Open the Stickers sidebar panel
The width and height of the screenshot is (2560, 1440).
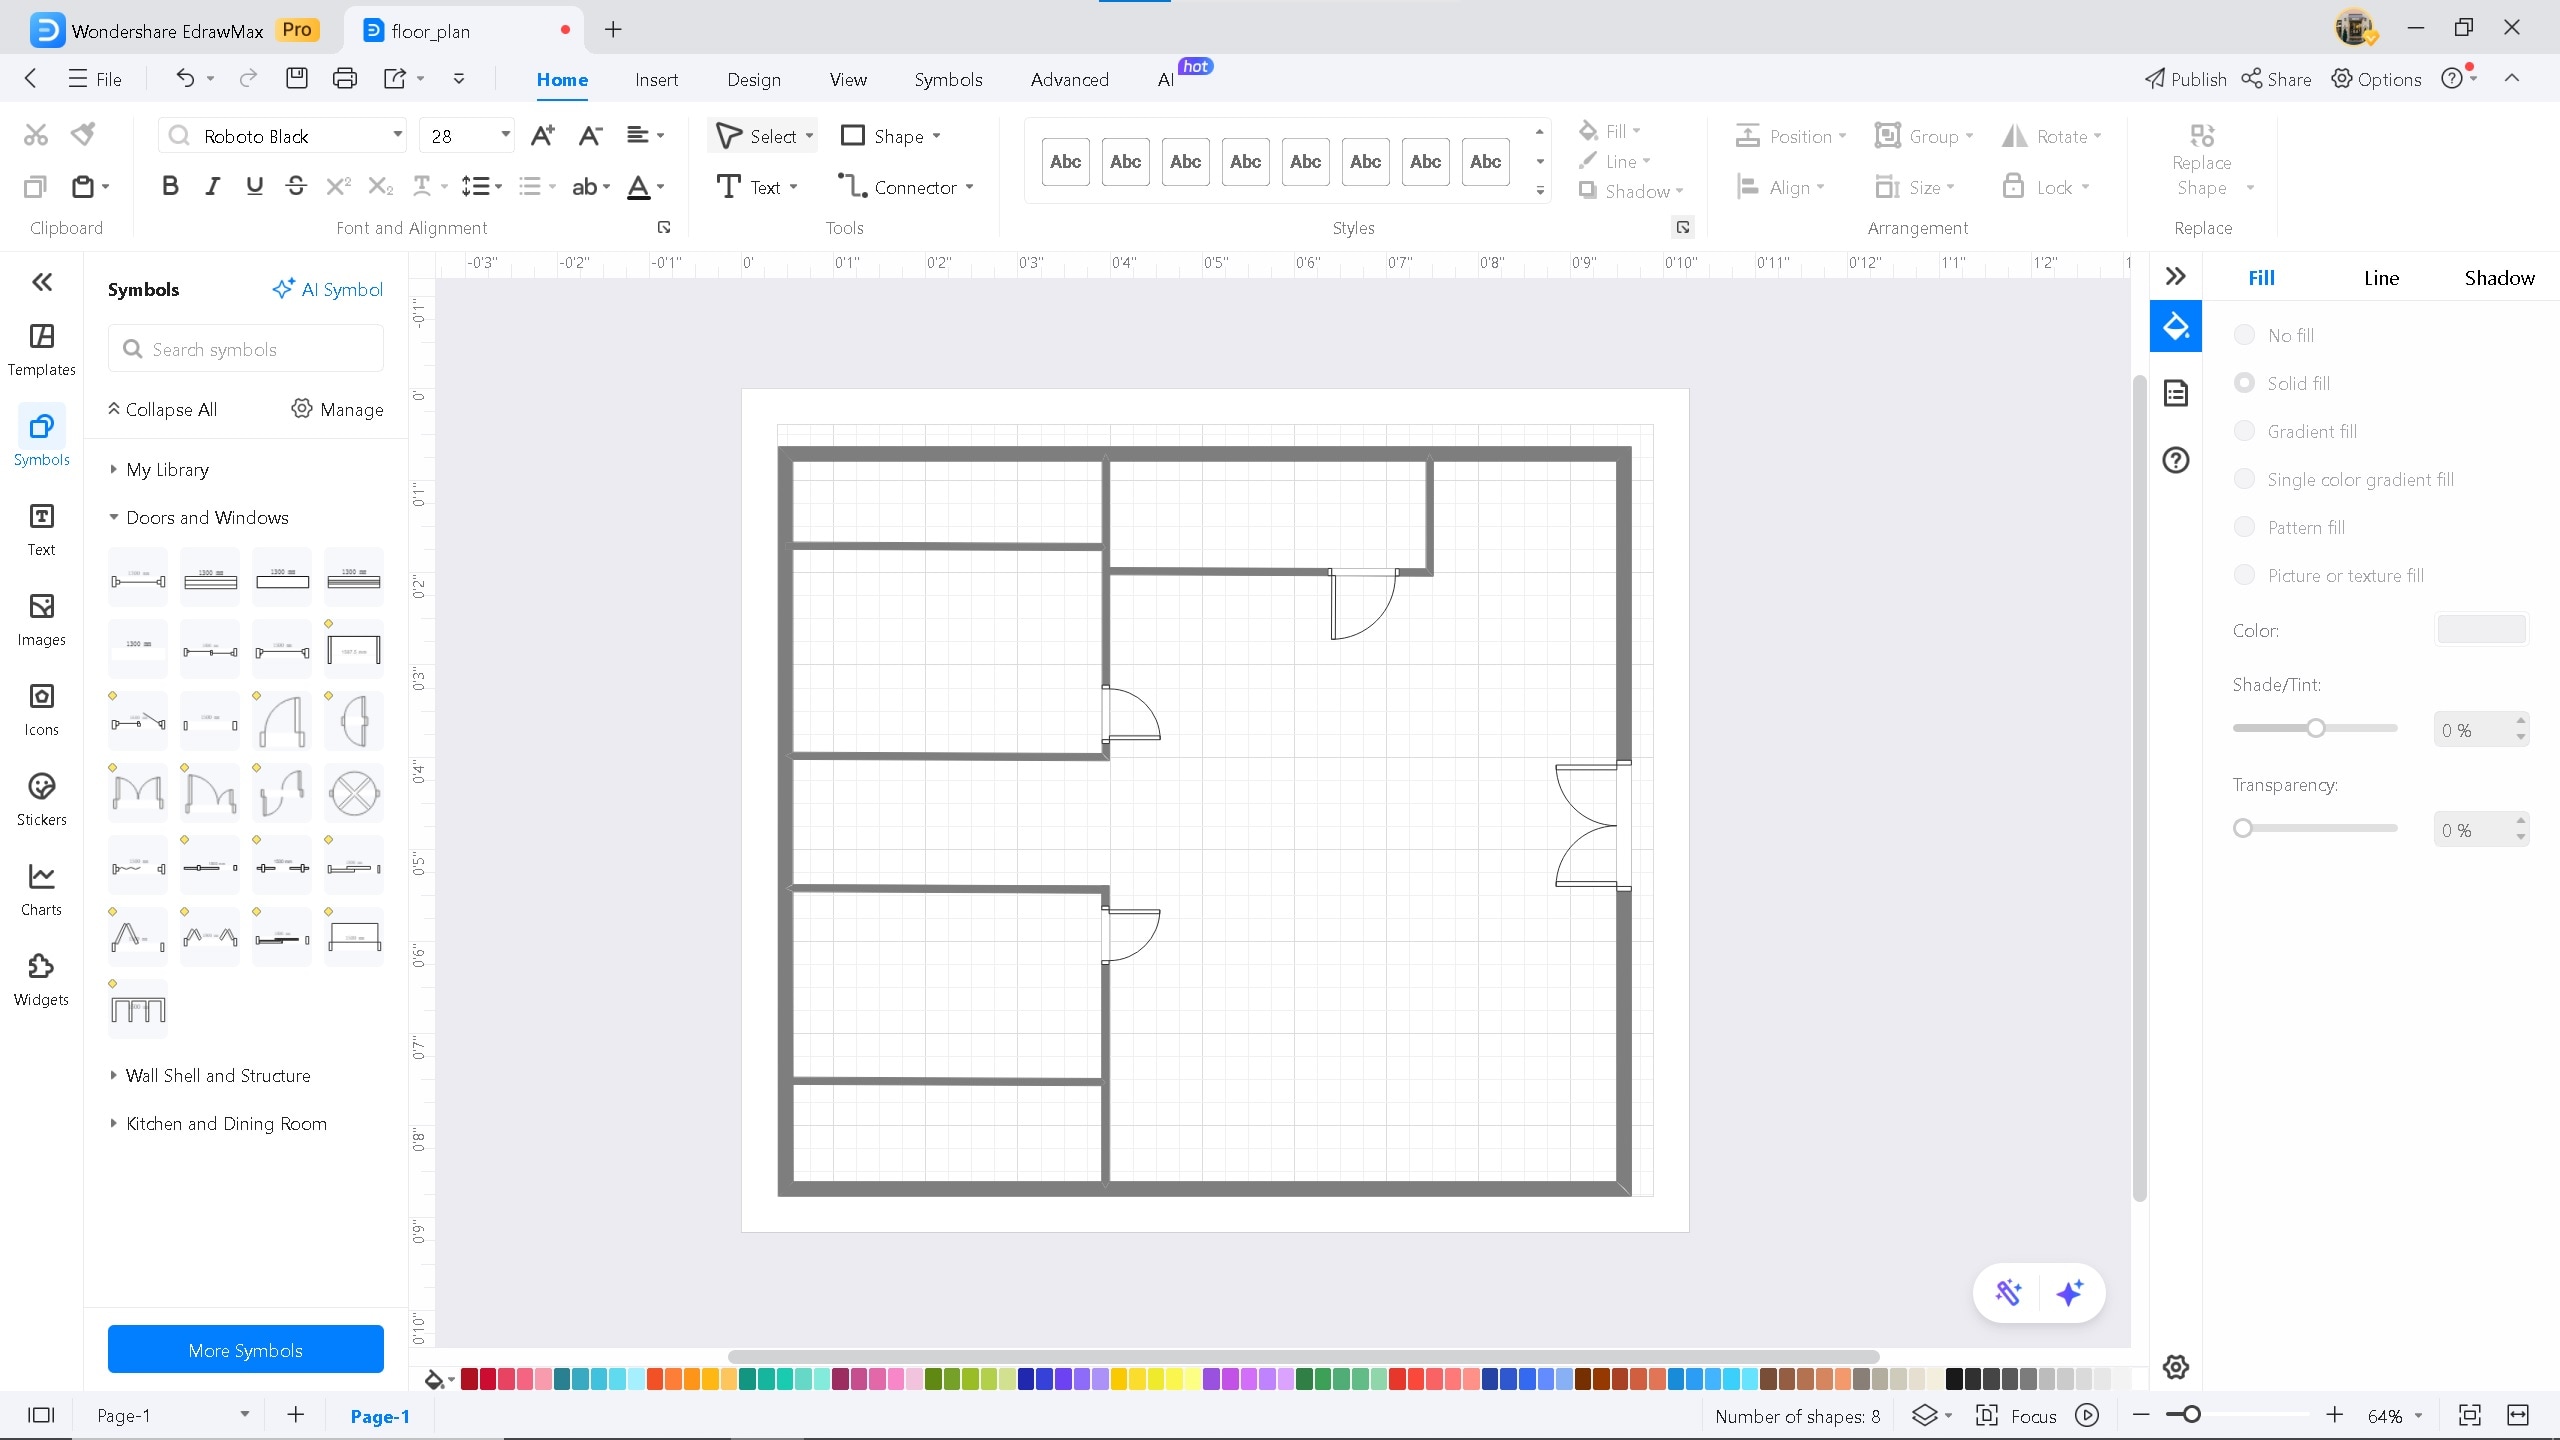(41, 800)
